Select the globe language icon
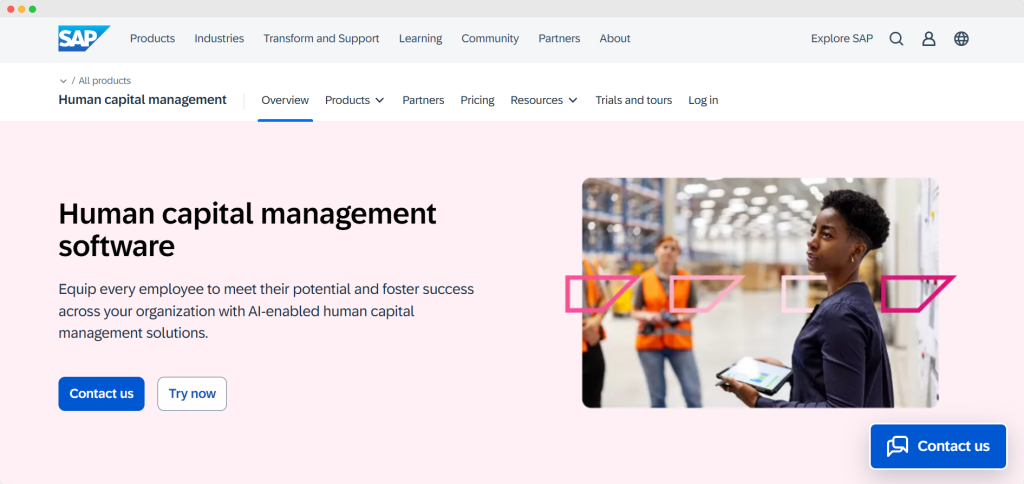This screenshot has height=484, width=1024. point(961,39)
